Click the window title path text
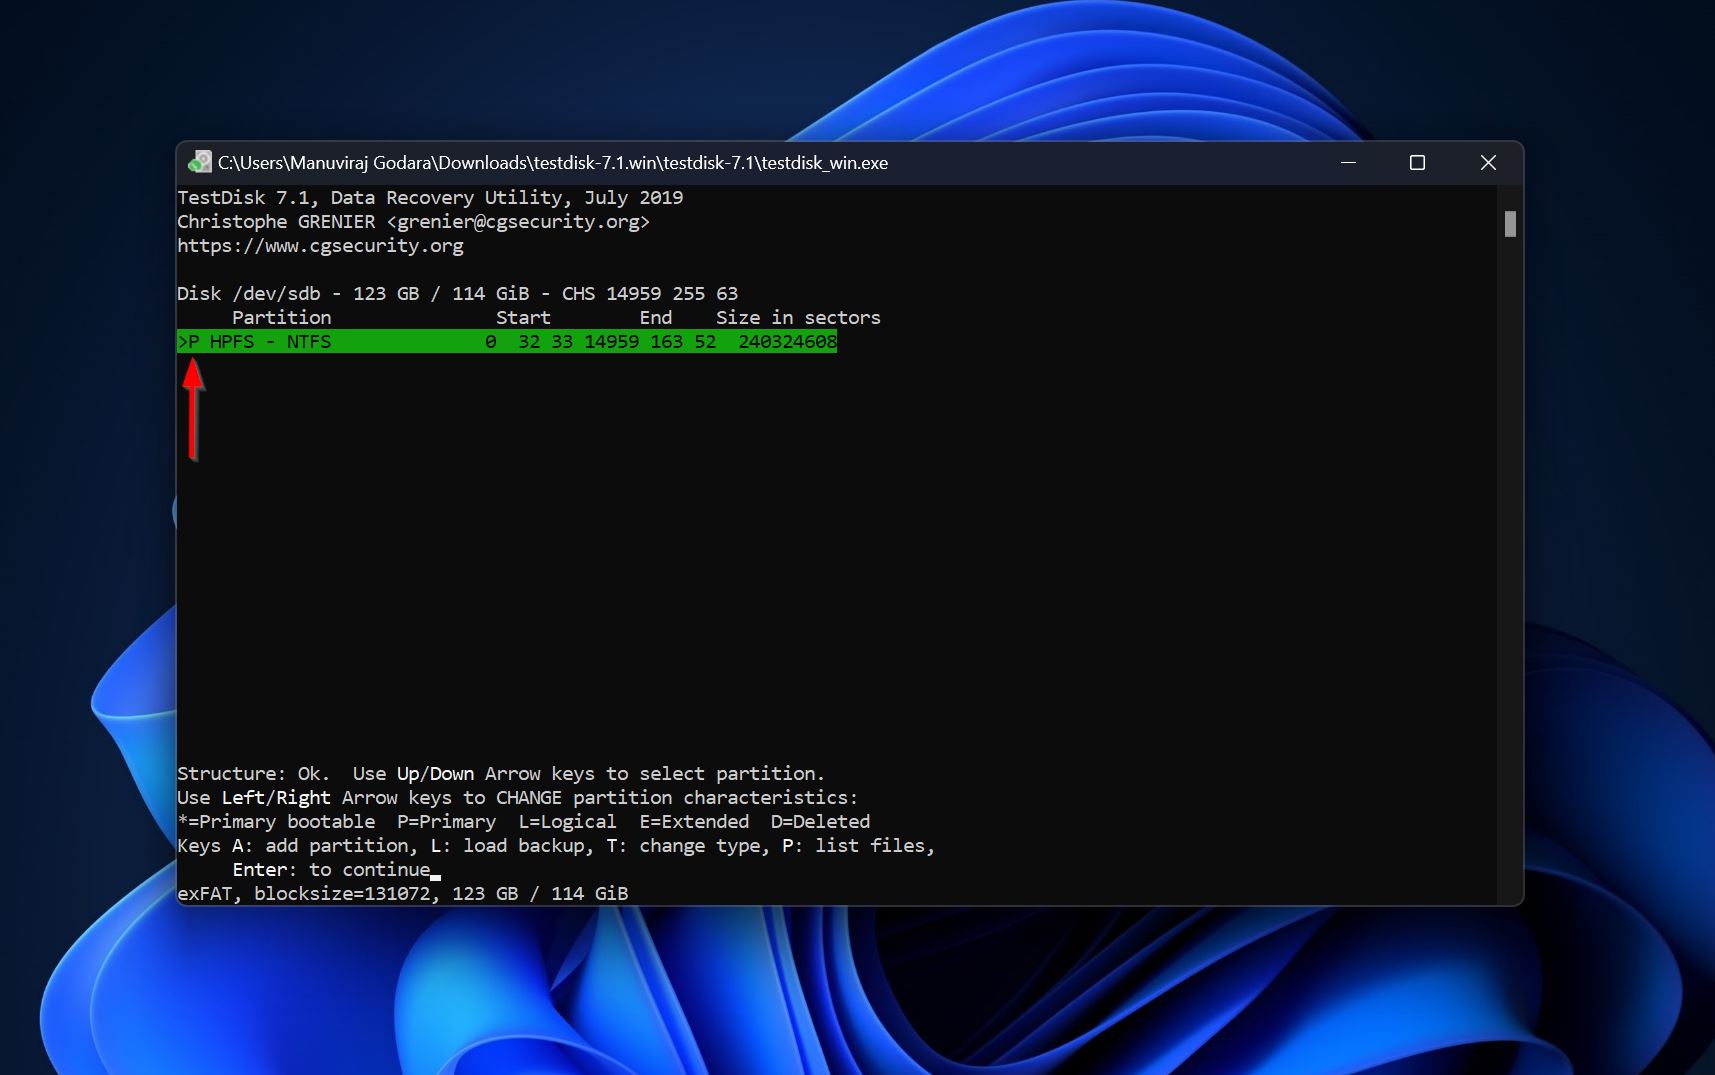The height and width of the screenshot is (1075, 1715). (x=553, y=162)
